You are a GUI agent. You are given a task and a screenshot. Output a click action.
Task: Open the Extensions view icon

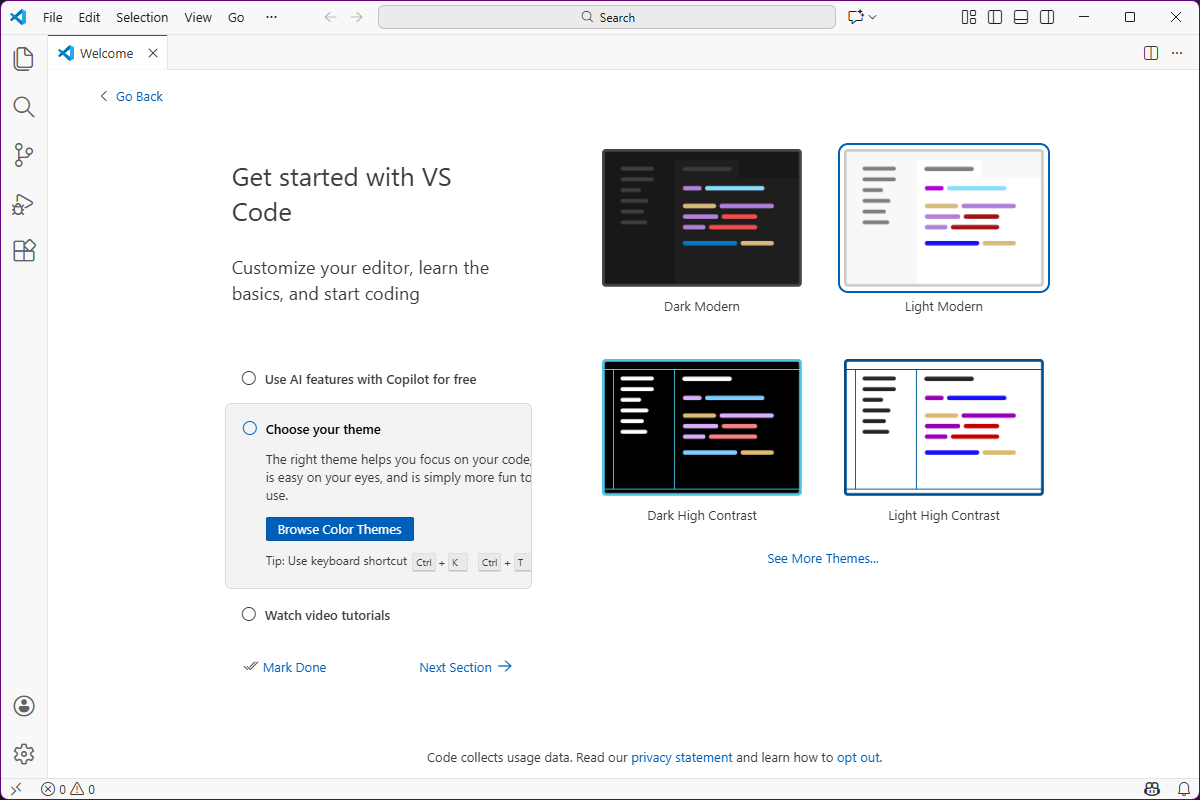pyautogui.click(x=24, y=251)
